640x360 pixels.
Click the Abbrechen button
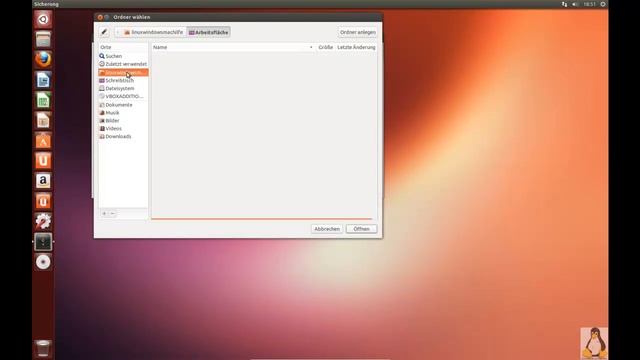[x=327, y=229]
